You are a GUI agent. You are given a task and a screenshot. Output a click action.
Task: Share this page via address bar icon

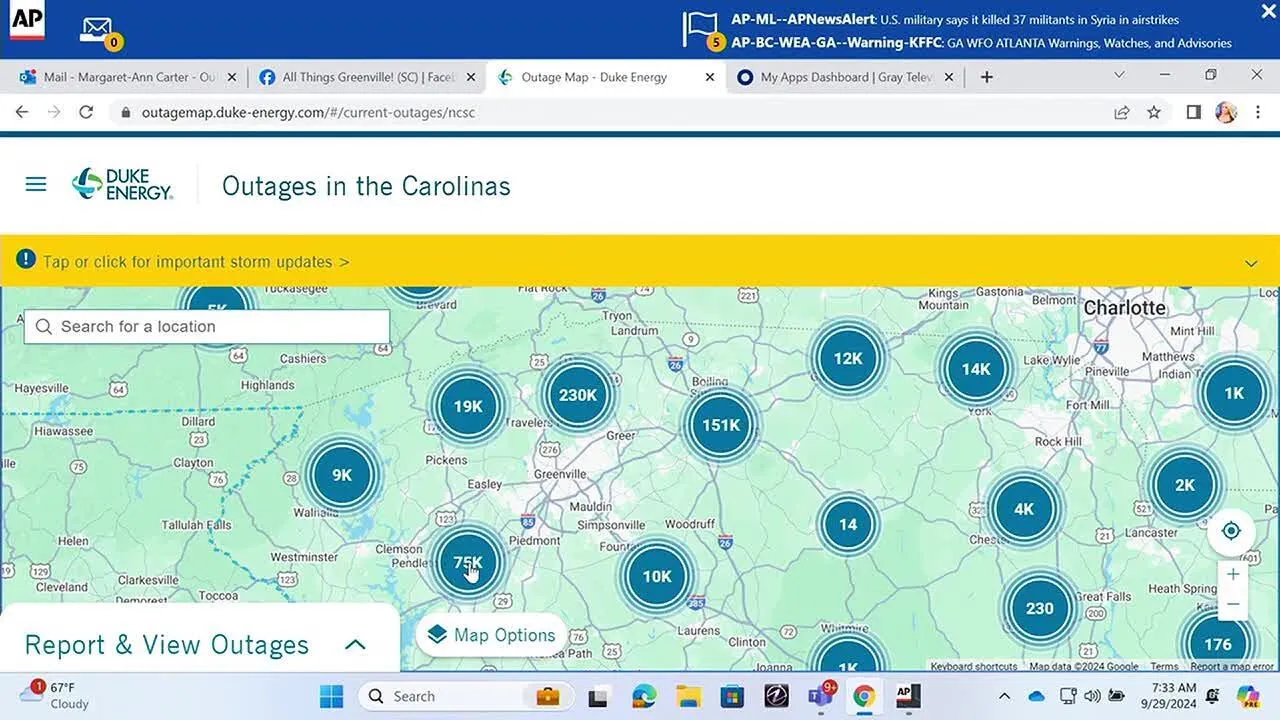click(1122, 112)
